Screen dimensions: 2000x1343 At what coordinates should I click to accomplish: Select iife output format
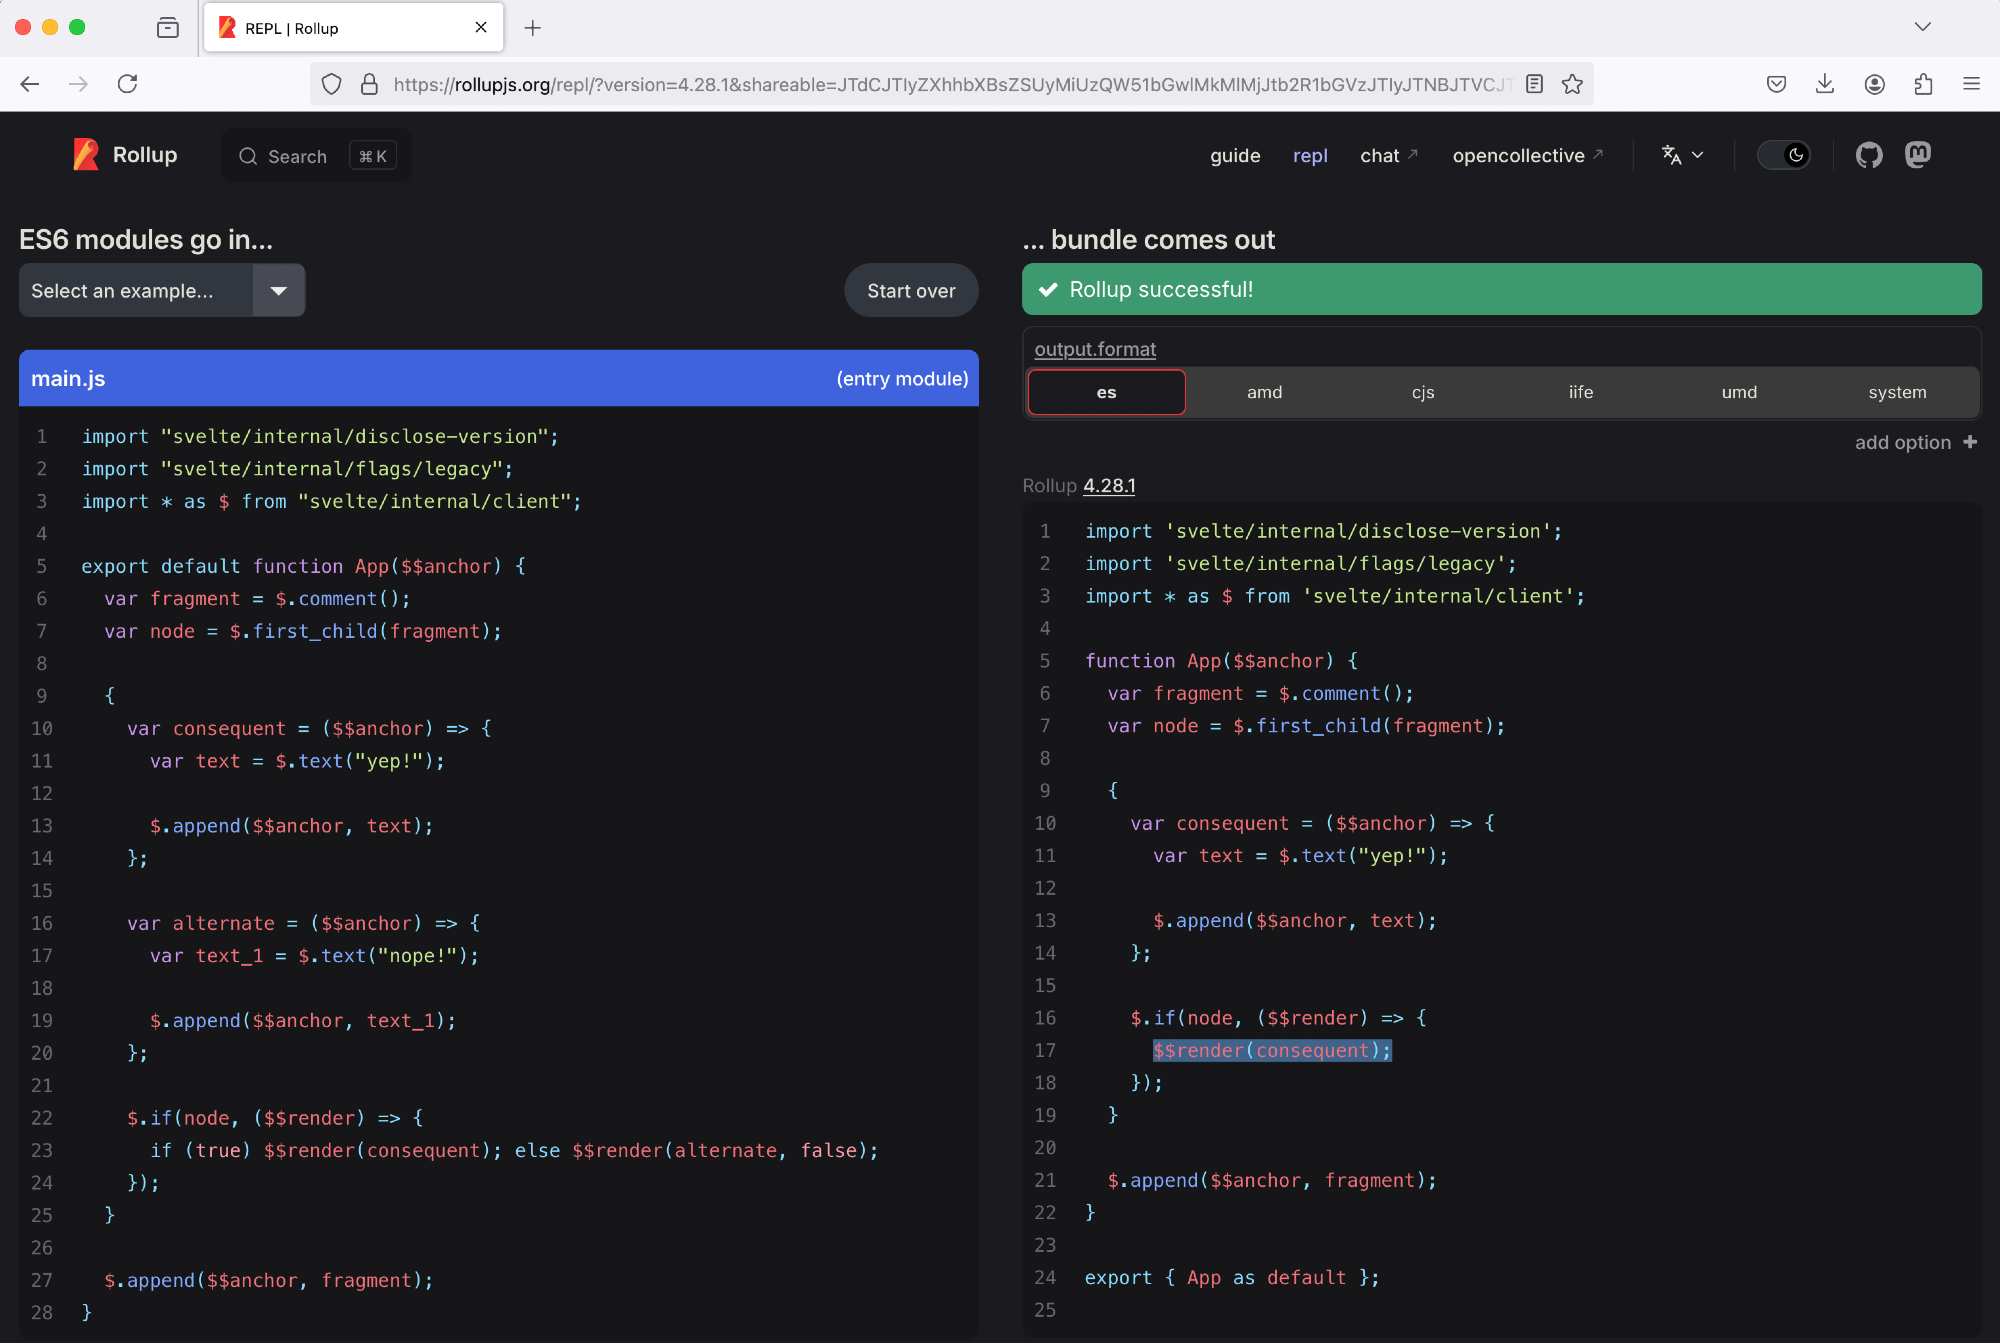(1580, 392)
